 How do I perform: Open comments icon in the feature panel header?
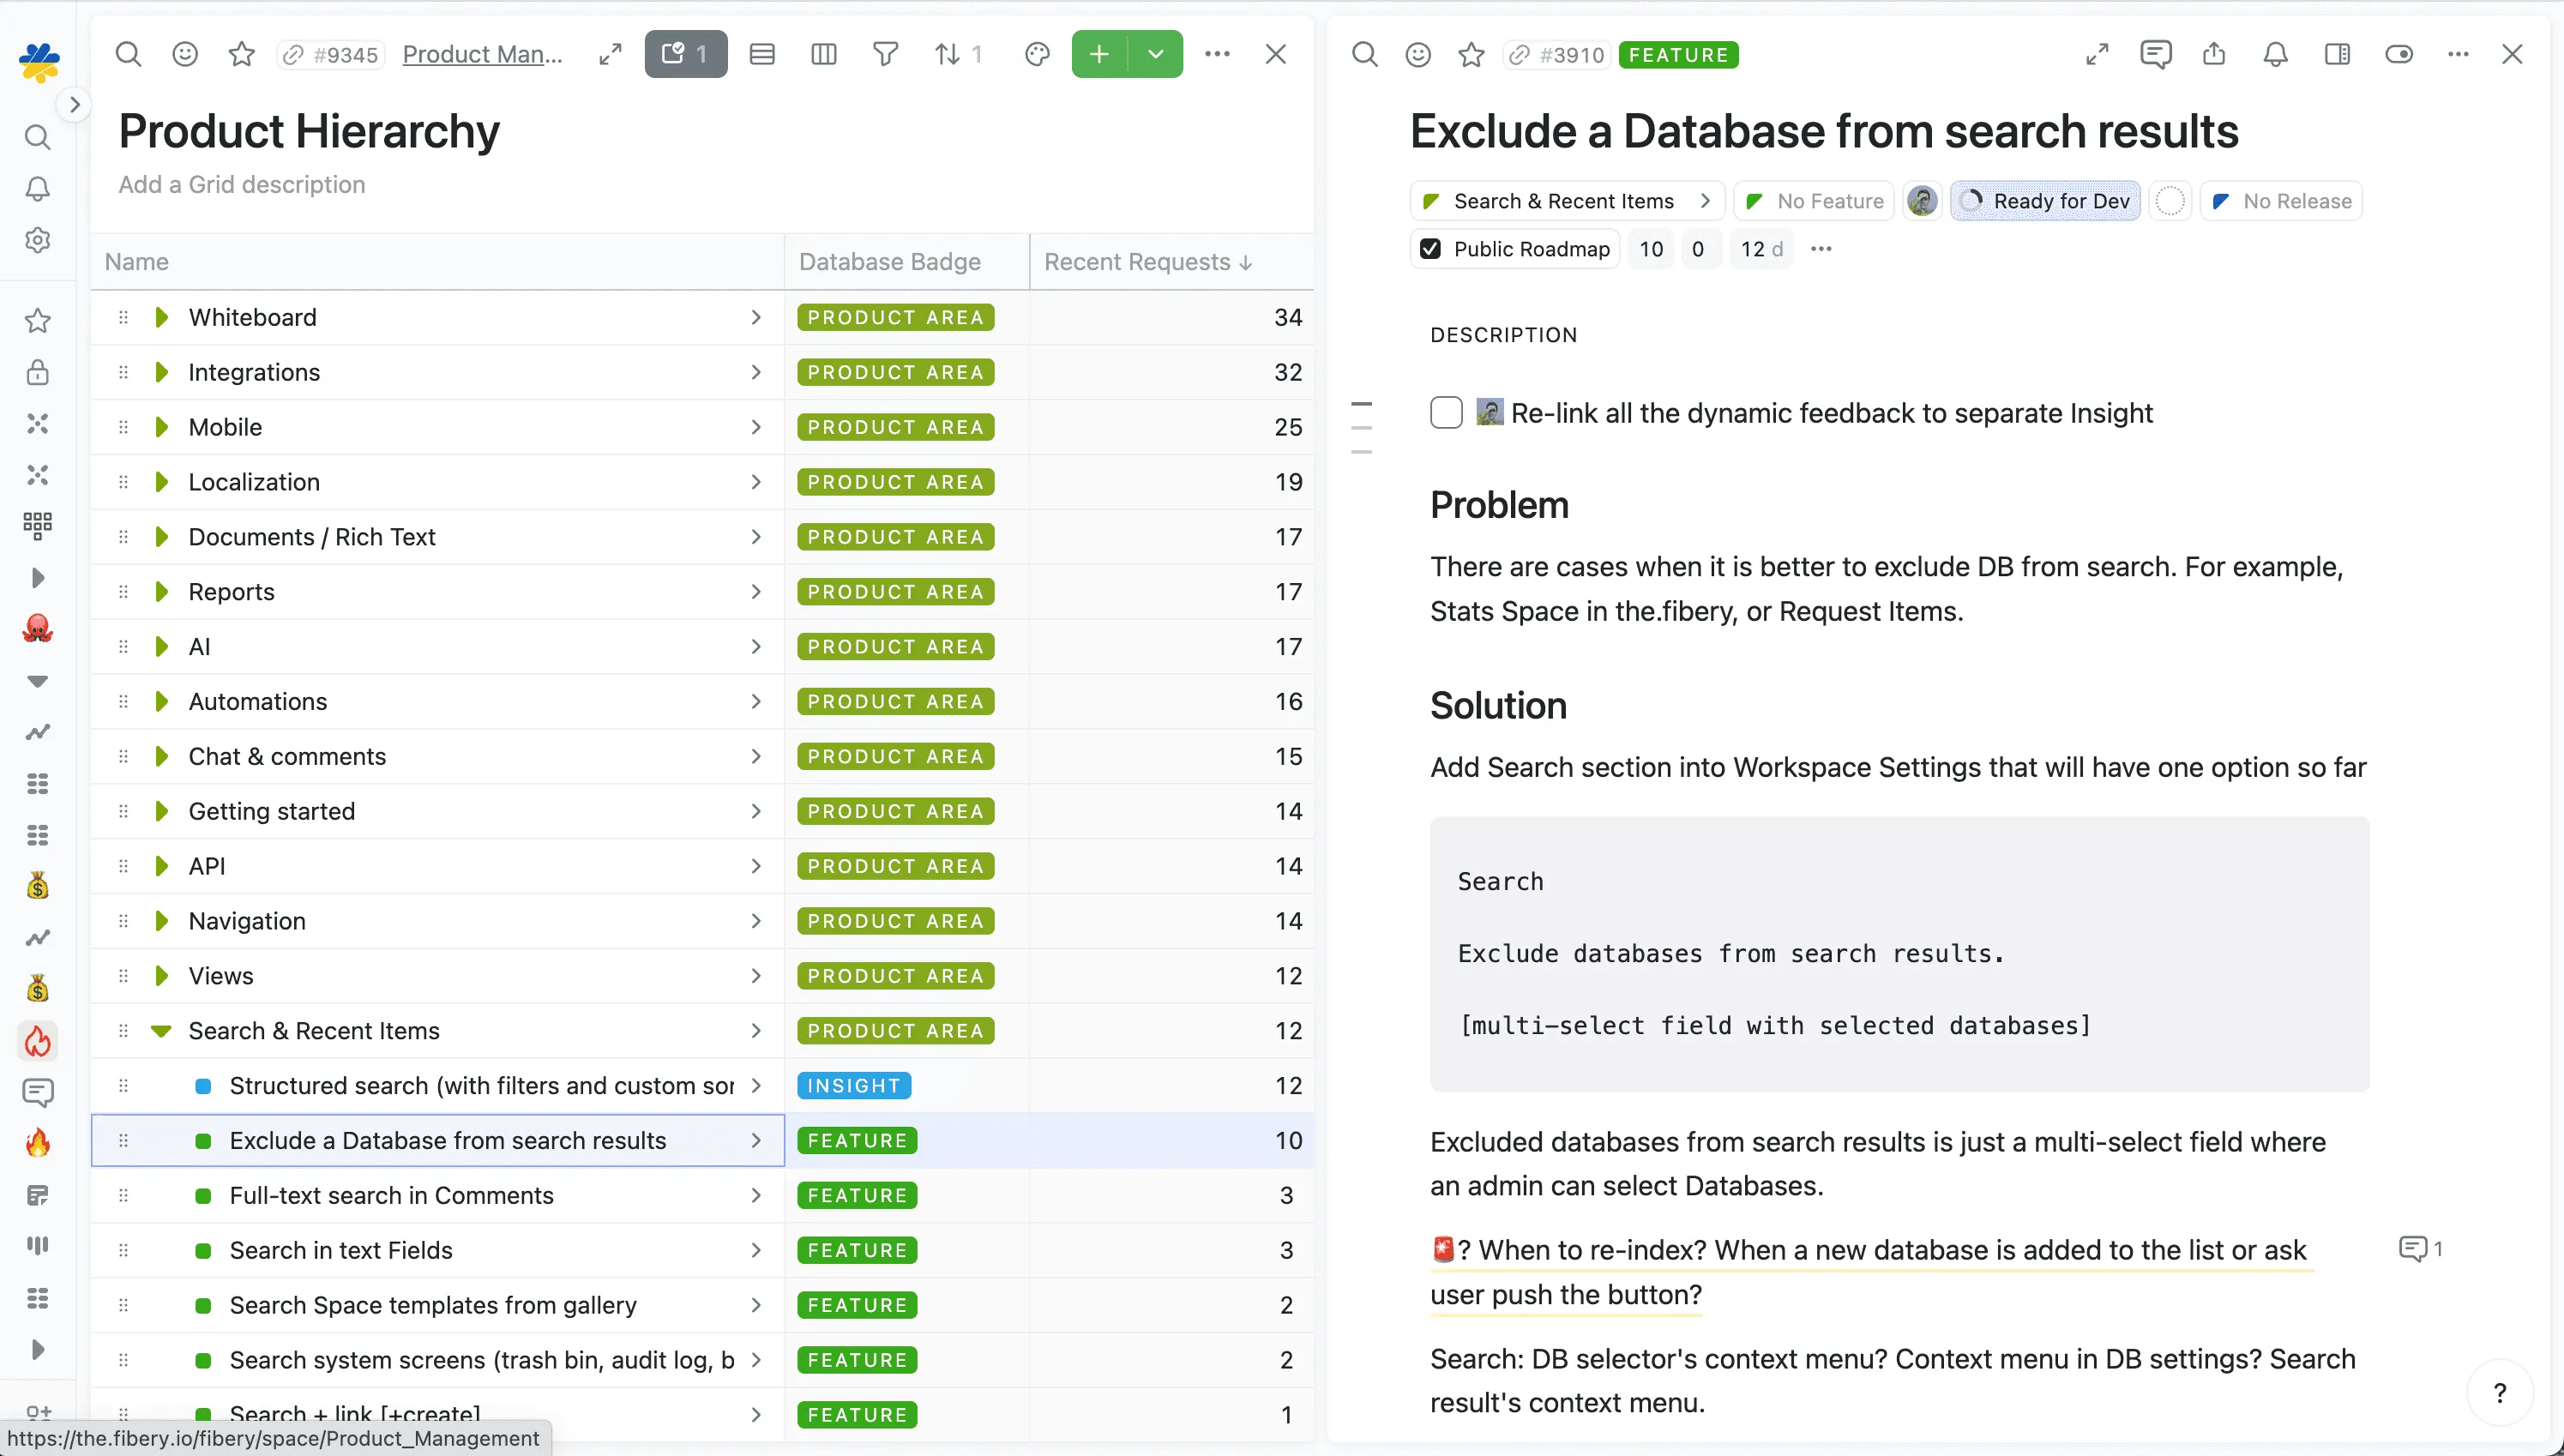(2155, 54)
